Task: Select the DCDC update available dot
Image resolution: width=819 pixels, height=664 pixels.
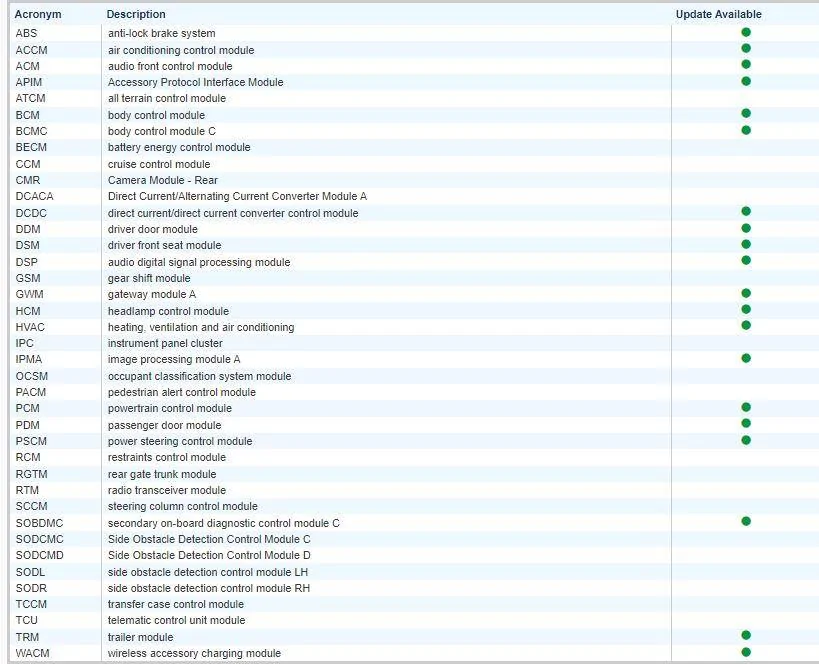Action: tap(745, 212)
